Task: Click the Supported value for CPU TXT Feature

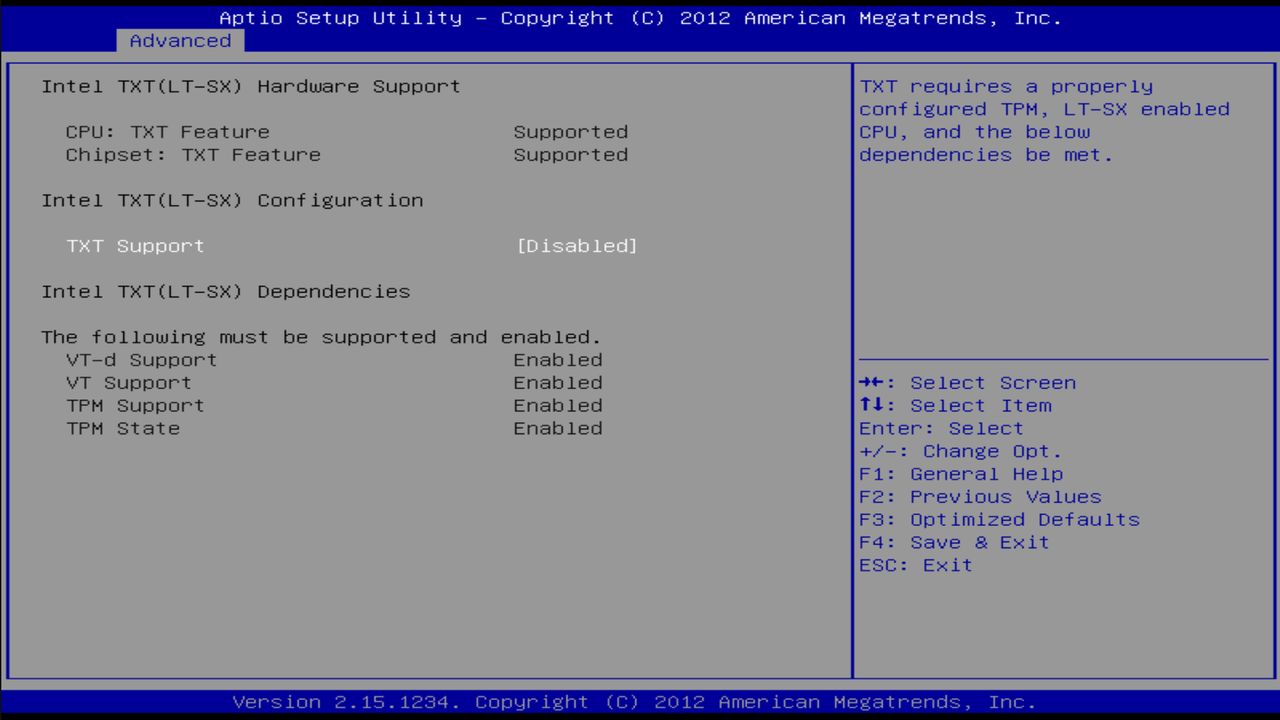Action: click(x=571, y=132)
